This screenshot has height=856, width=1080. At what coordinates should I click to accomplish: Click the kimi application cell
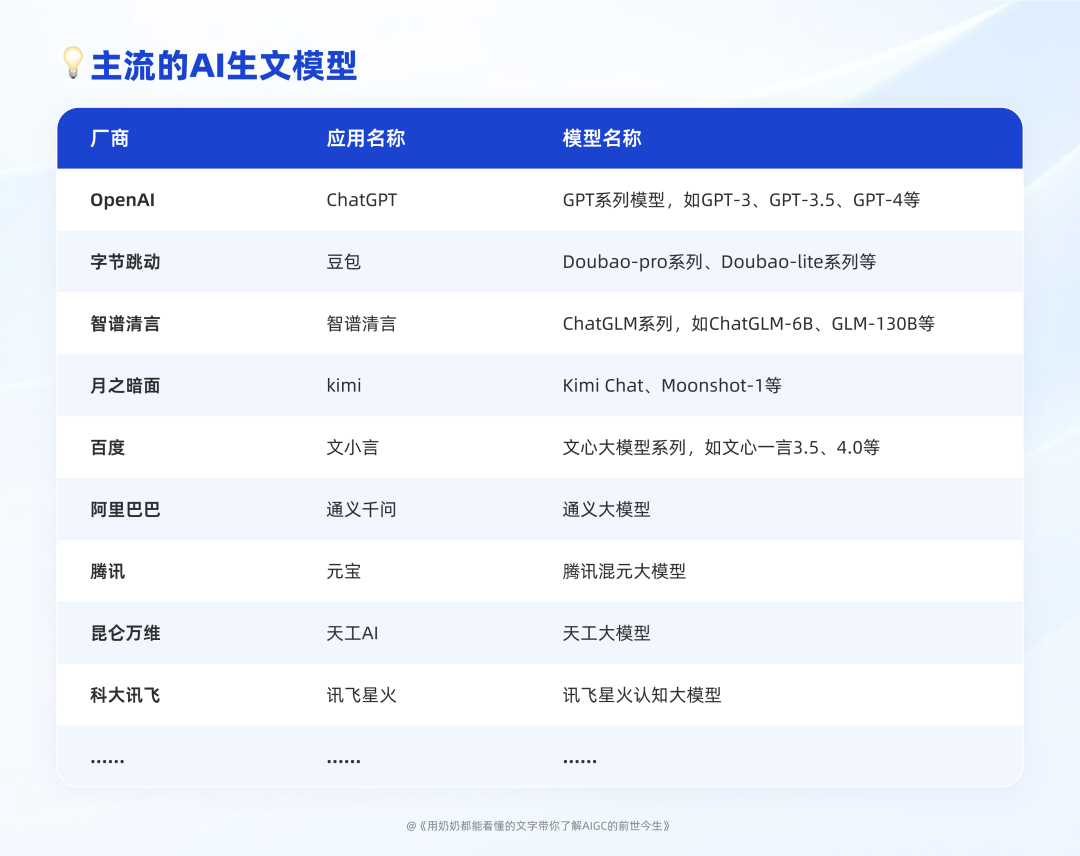pos(344,386)
